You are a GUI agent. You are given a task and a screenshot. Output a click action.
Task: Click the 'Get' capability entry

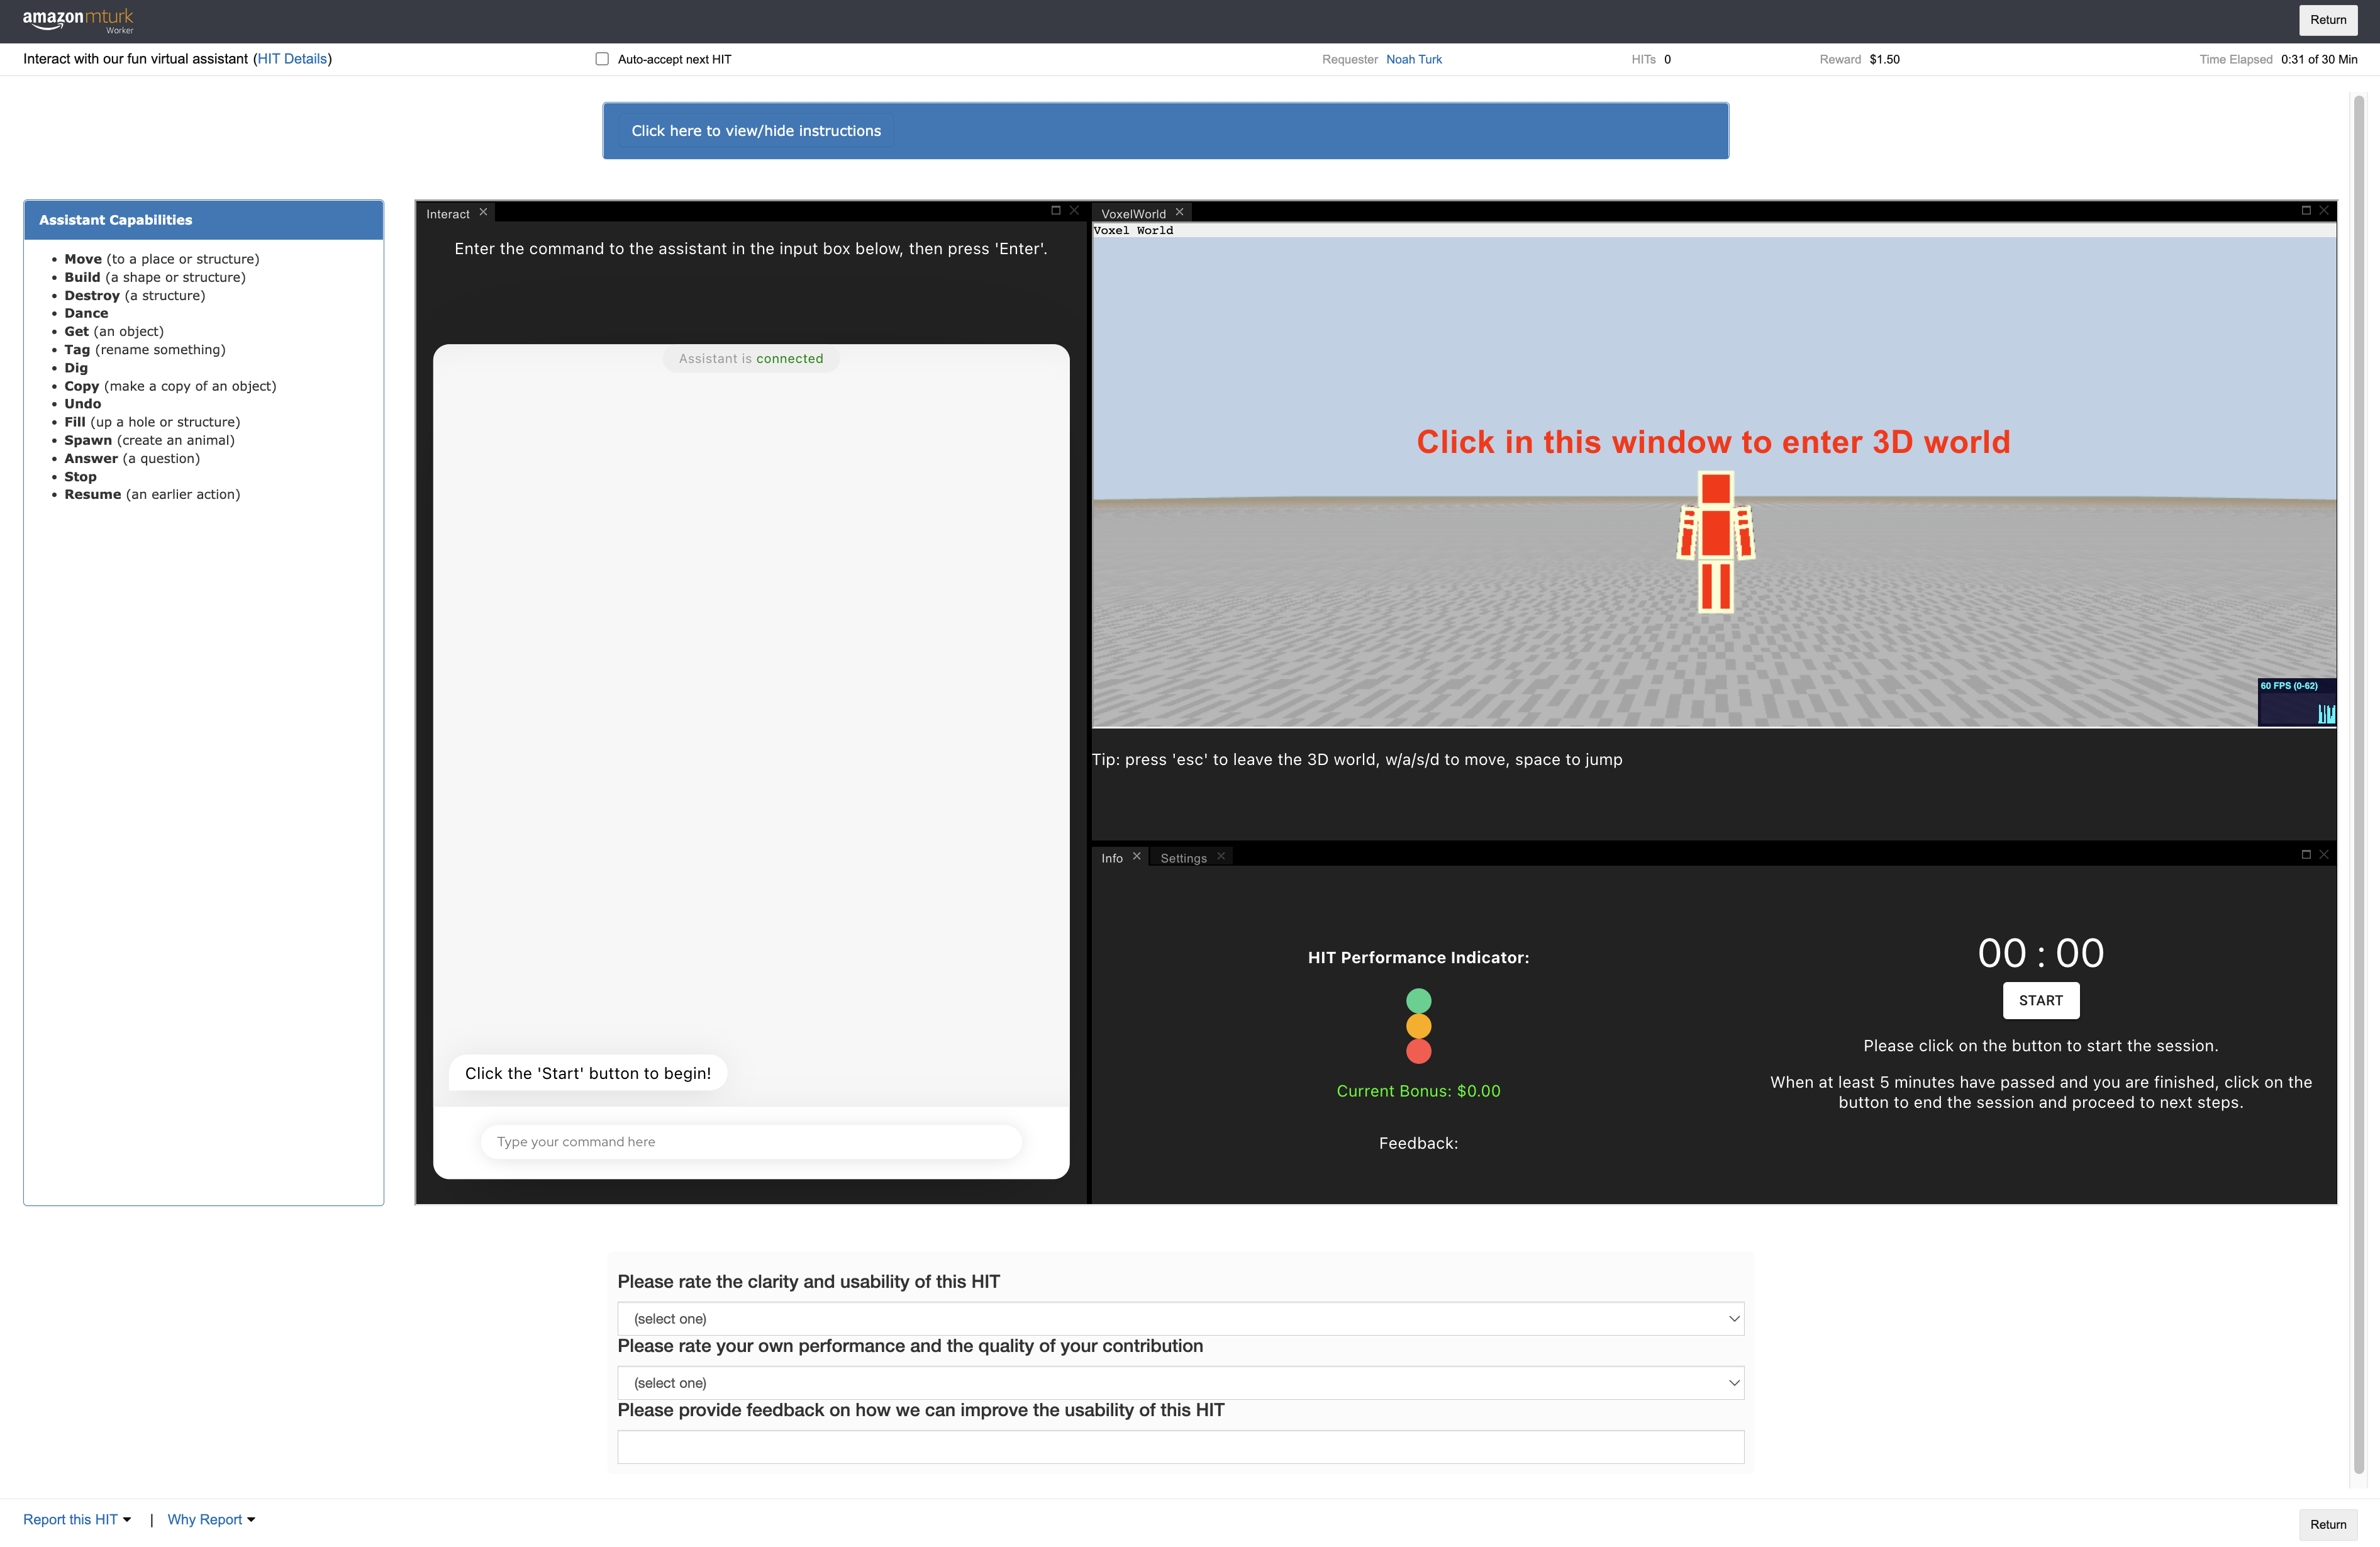(114, 331)
